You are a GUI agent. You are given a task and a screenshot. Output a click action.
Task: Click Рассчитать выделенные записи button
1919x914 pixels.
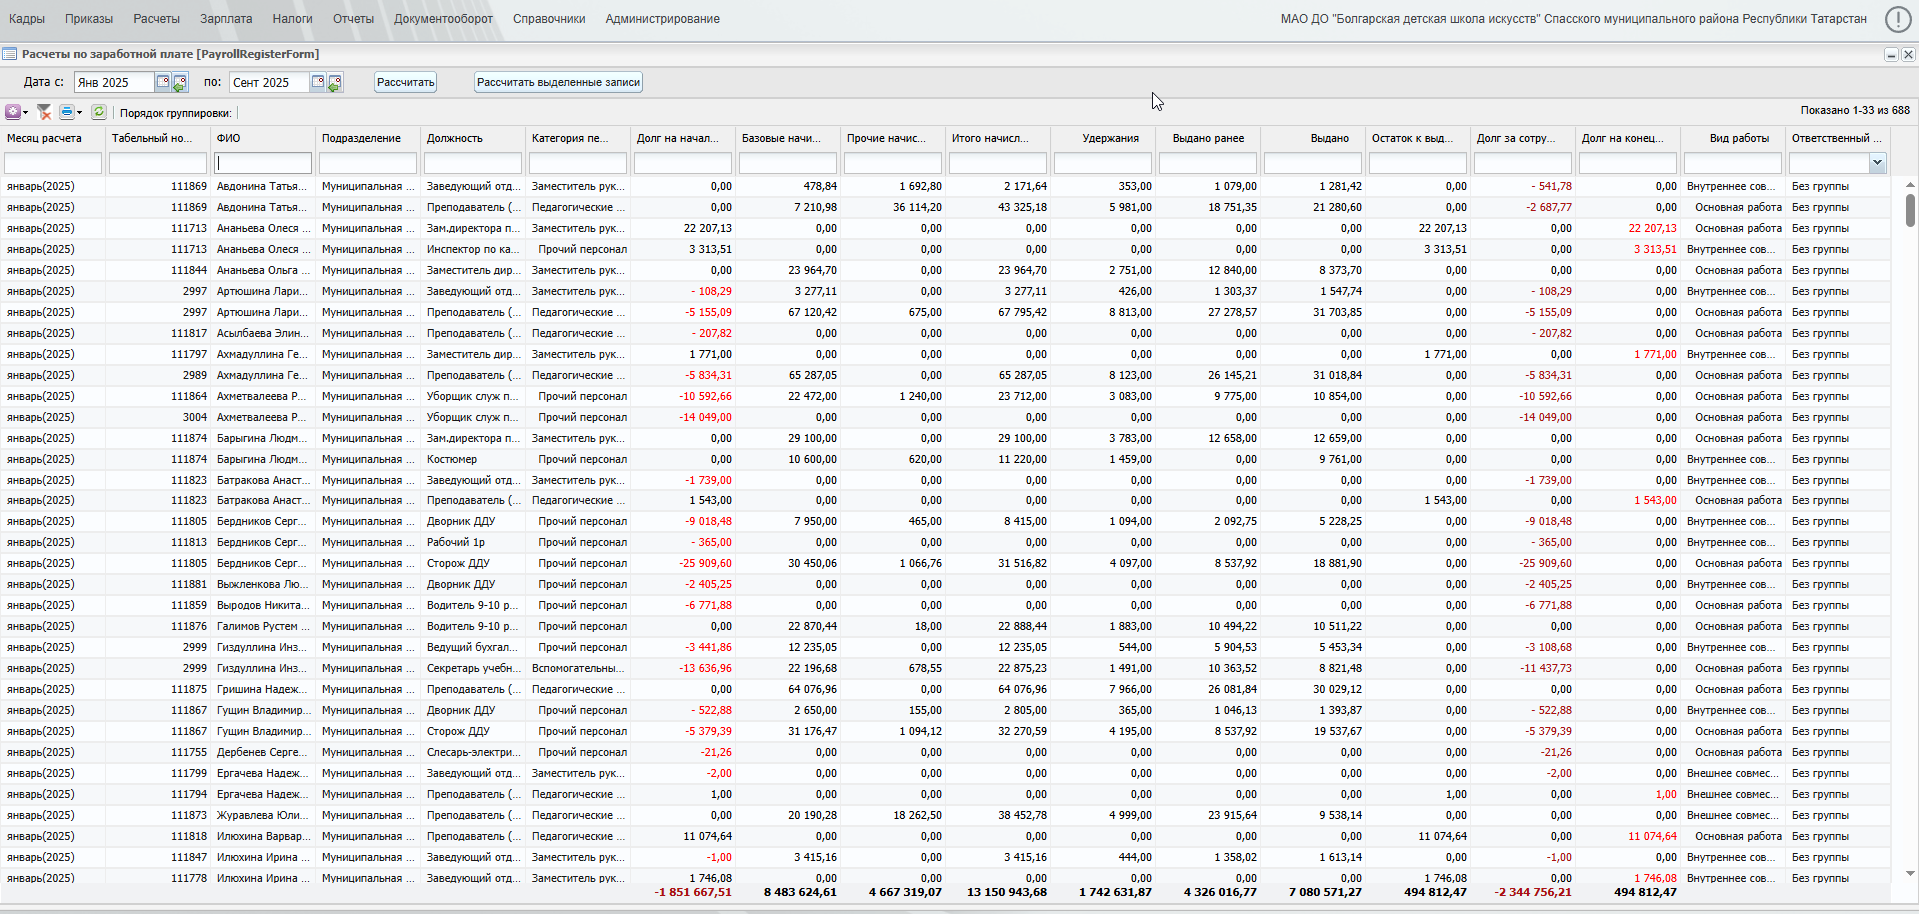[x=558, y=82]
